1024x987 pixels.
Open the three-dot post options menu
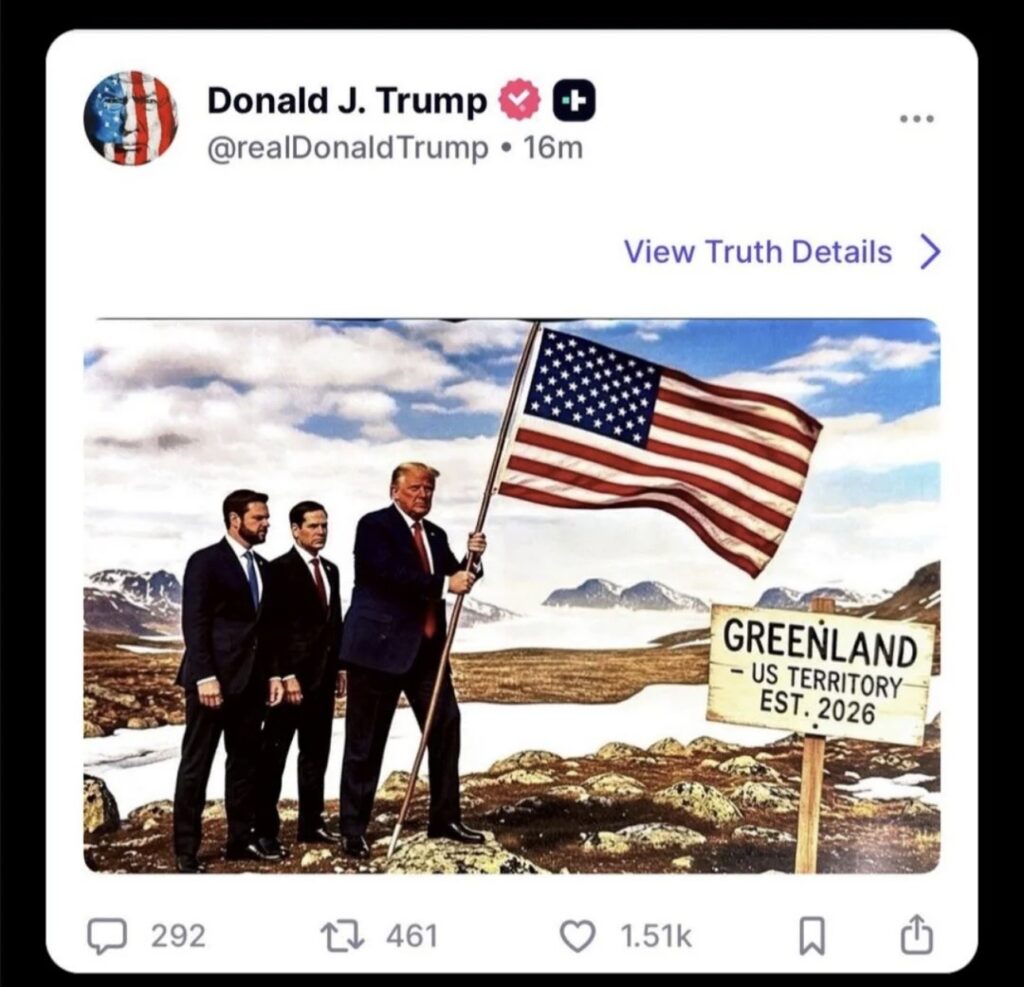pyautogui.click(x=917, y=119)
